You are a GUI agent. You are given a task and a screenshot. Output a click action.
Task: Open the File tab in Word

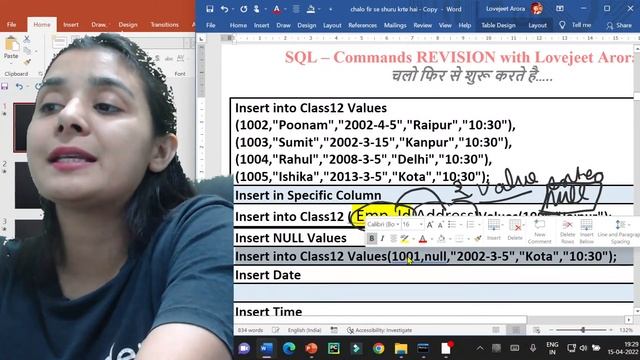[x=211, y=25]
